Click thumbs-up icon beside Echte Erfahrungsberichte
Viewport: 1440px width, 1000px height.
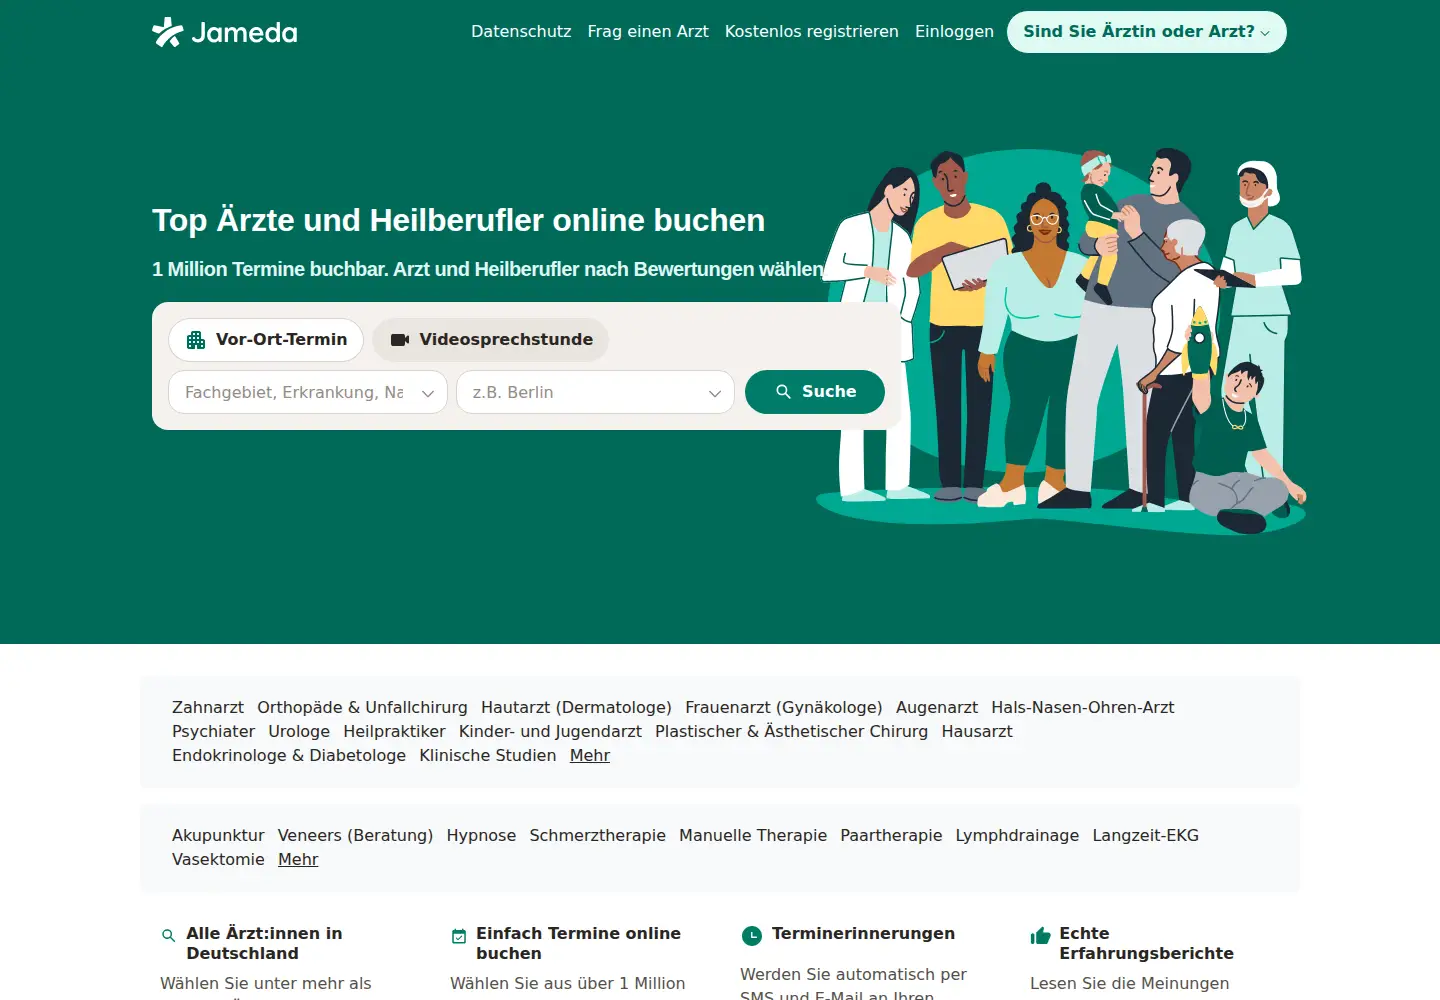pos(1040,936)
